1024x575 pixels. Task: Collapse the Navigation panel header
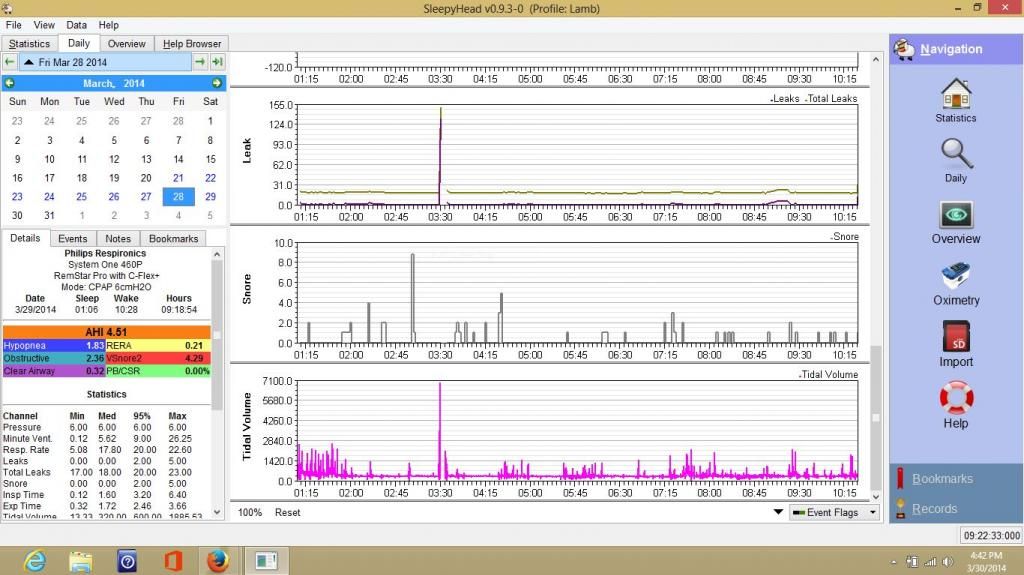[x=955, y=49]
